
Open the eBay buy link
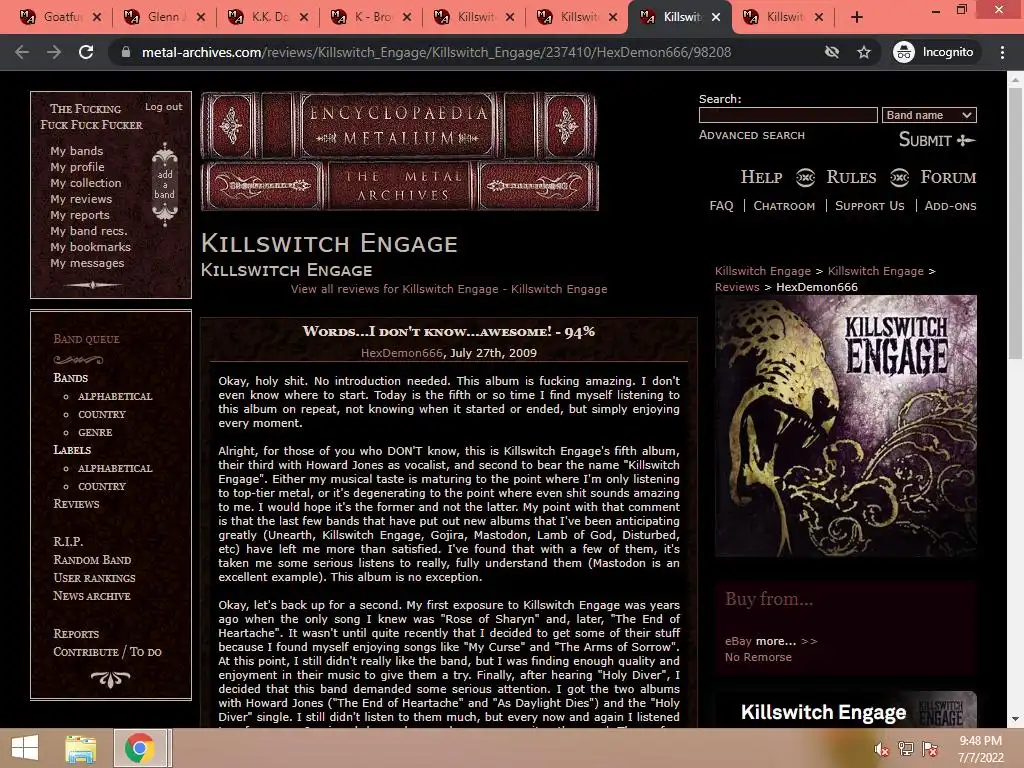(x=738, y=641)
